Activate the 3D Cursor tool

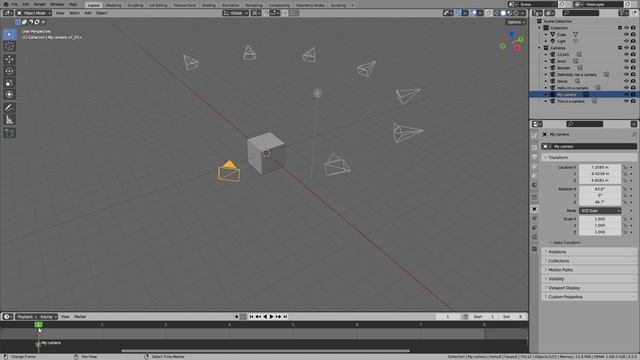tap(9, 46)
